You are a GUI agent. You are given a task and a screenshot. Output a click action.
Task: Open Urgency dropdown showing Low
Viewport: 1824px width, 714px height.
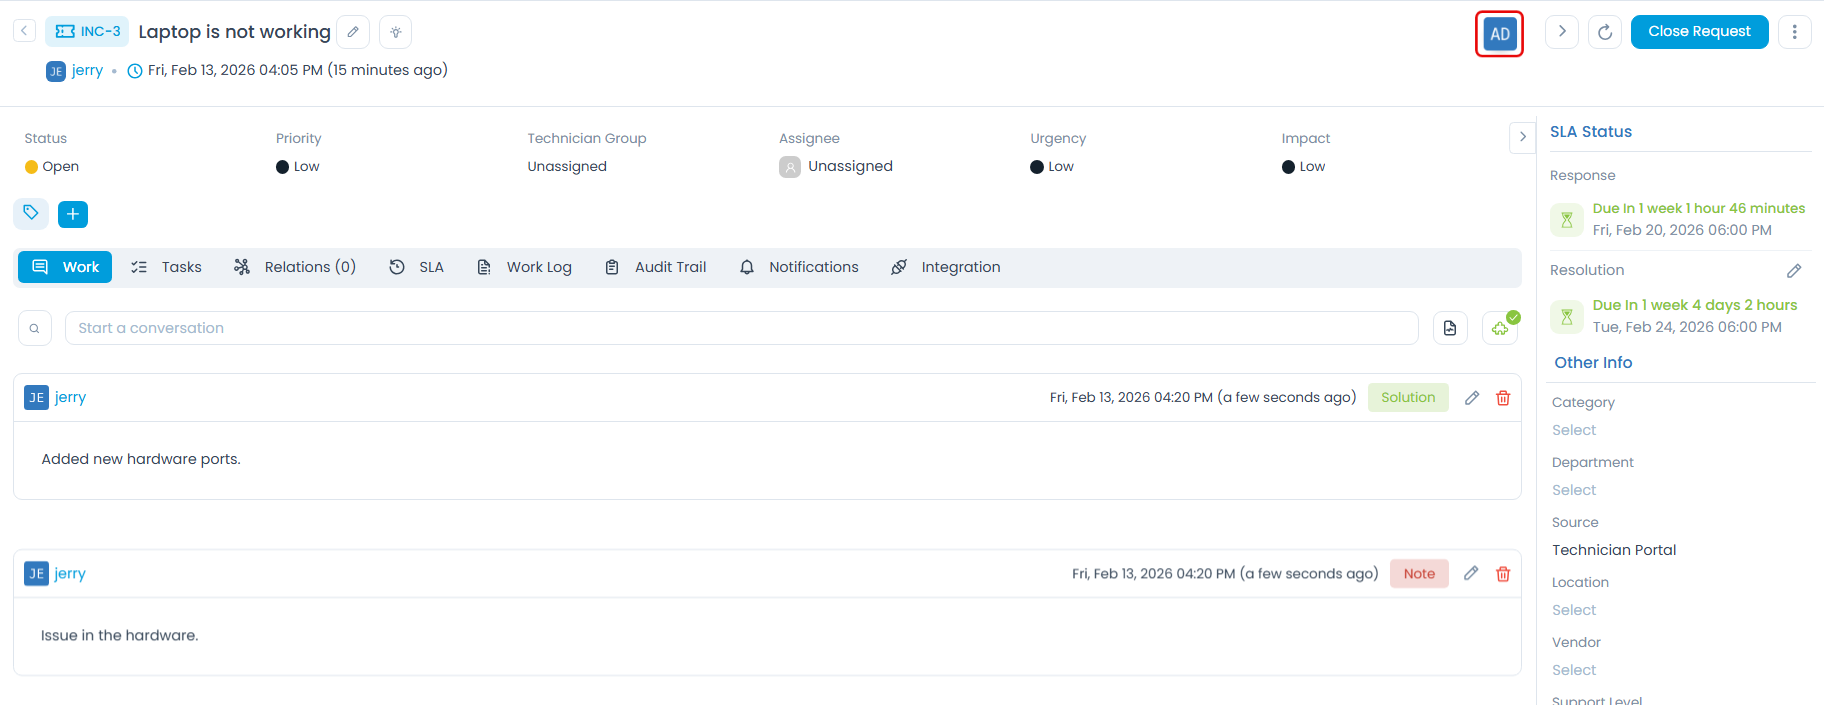coord(1052,167)
